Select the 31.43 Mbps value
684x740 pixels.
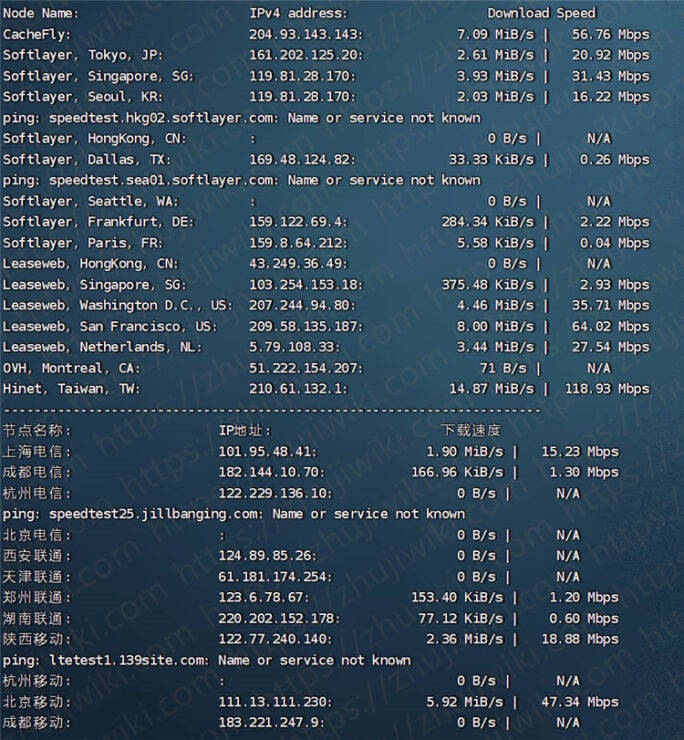(611, 76)
